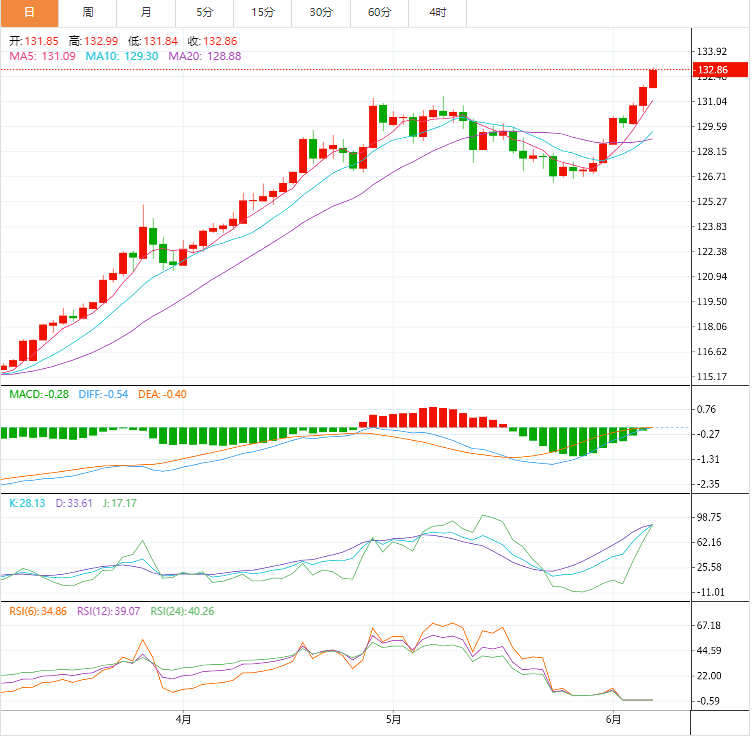This screenshot has width=756, height=749.
Task: Click the MA5: 131.09 legend label
Action: coord(42,57)
